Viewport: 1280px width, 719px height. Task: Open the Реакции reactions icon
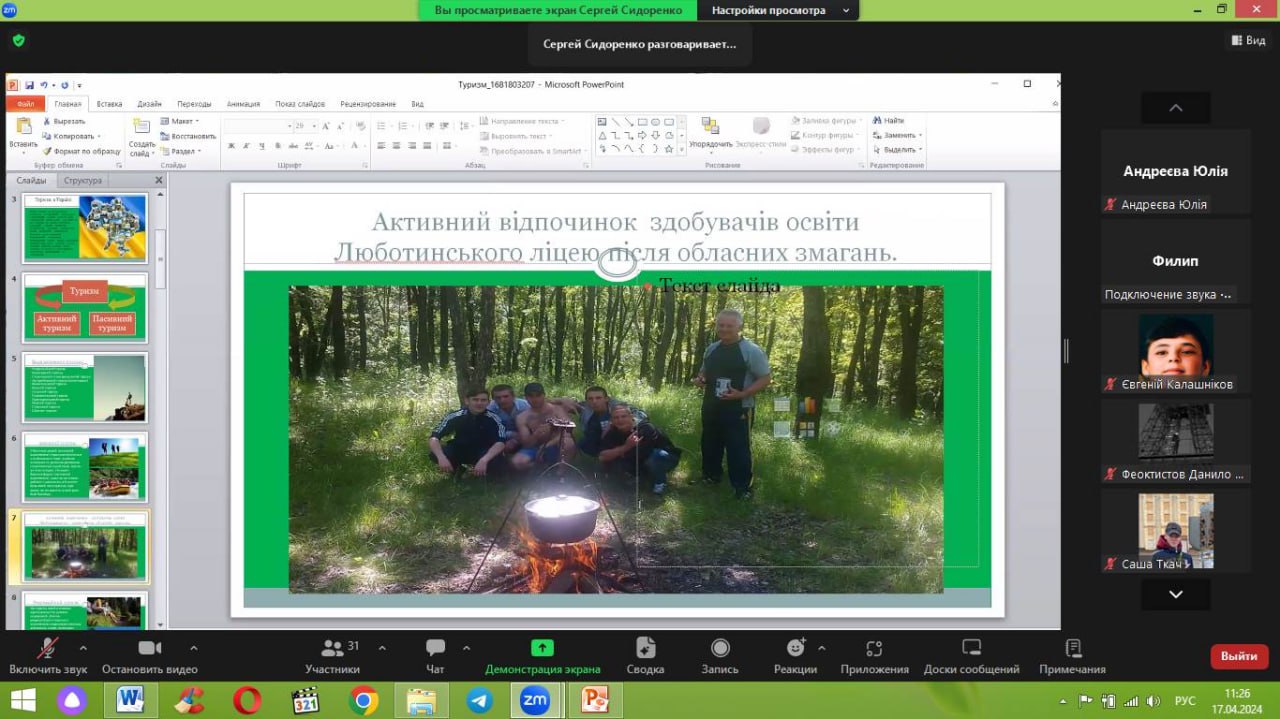[x=796, y=647]
